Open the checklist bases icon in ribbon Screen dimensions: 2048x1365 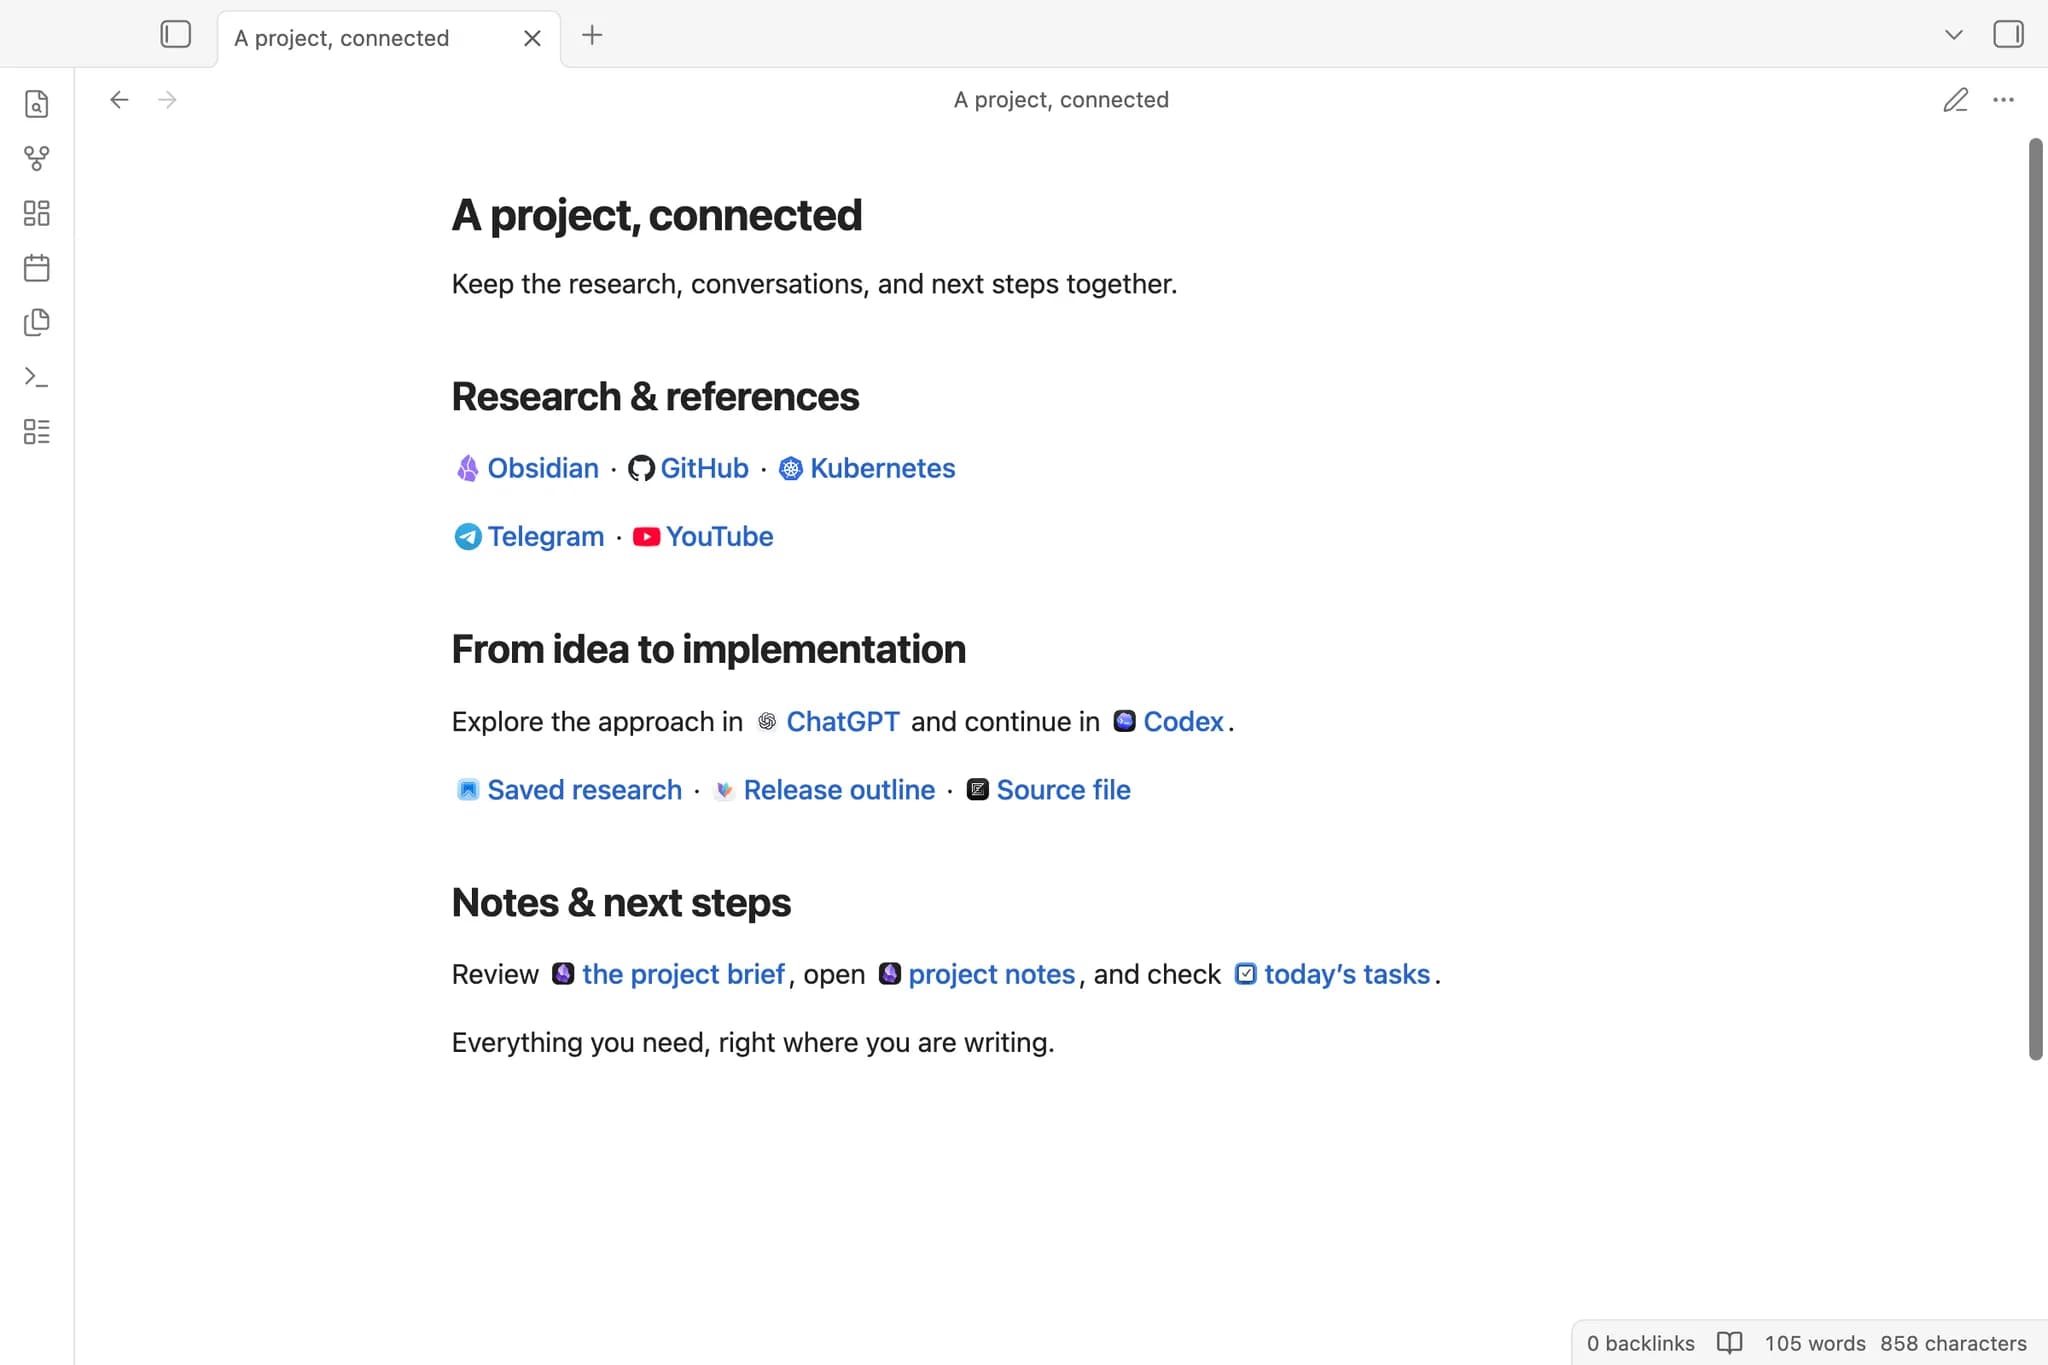[x=37, y=432]
